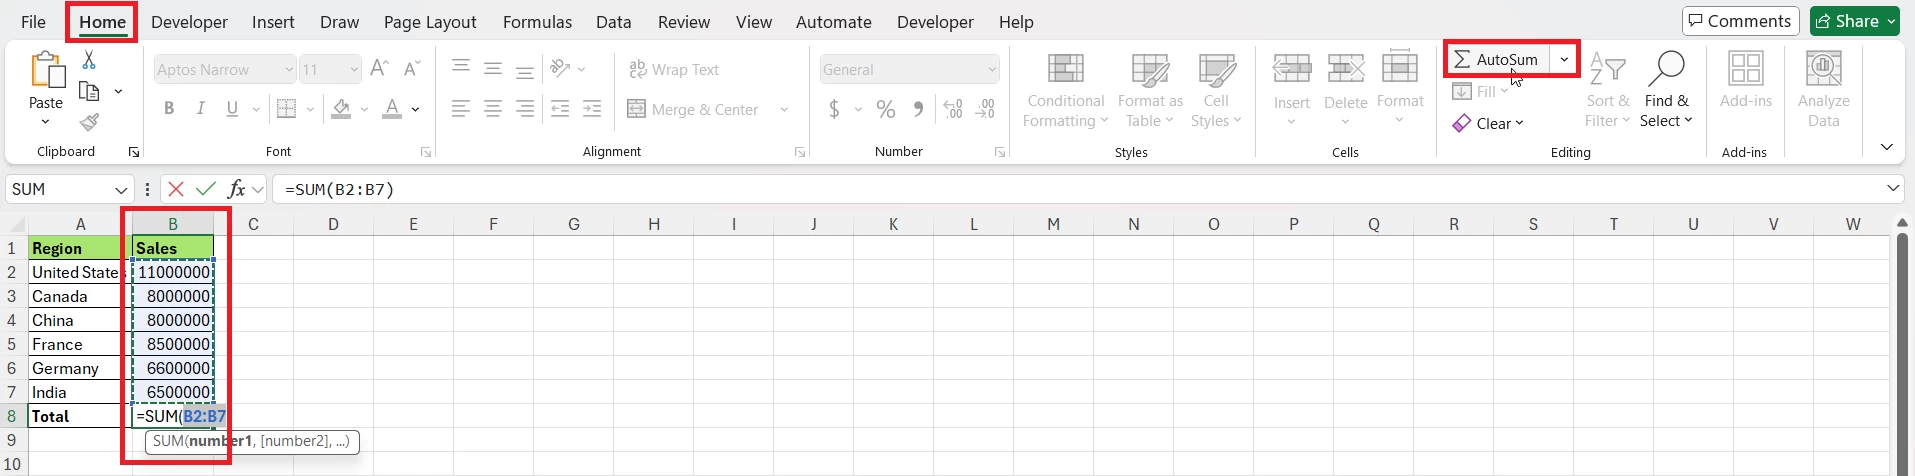Click the Cut scissors icon
Screen dimensions: 1915x476
click(89, 60)
